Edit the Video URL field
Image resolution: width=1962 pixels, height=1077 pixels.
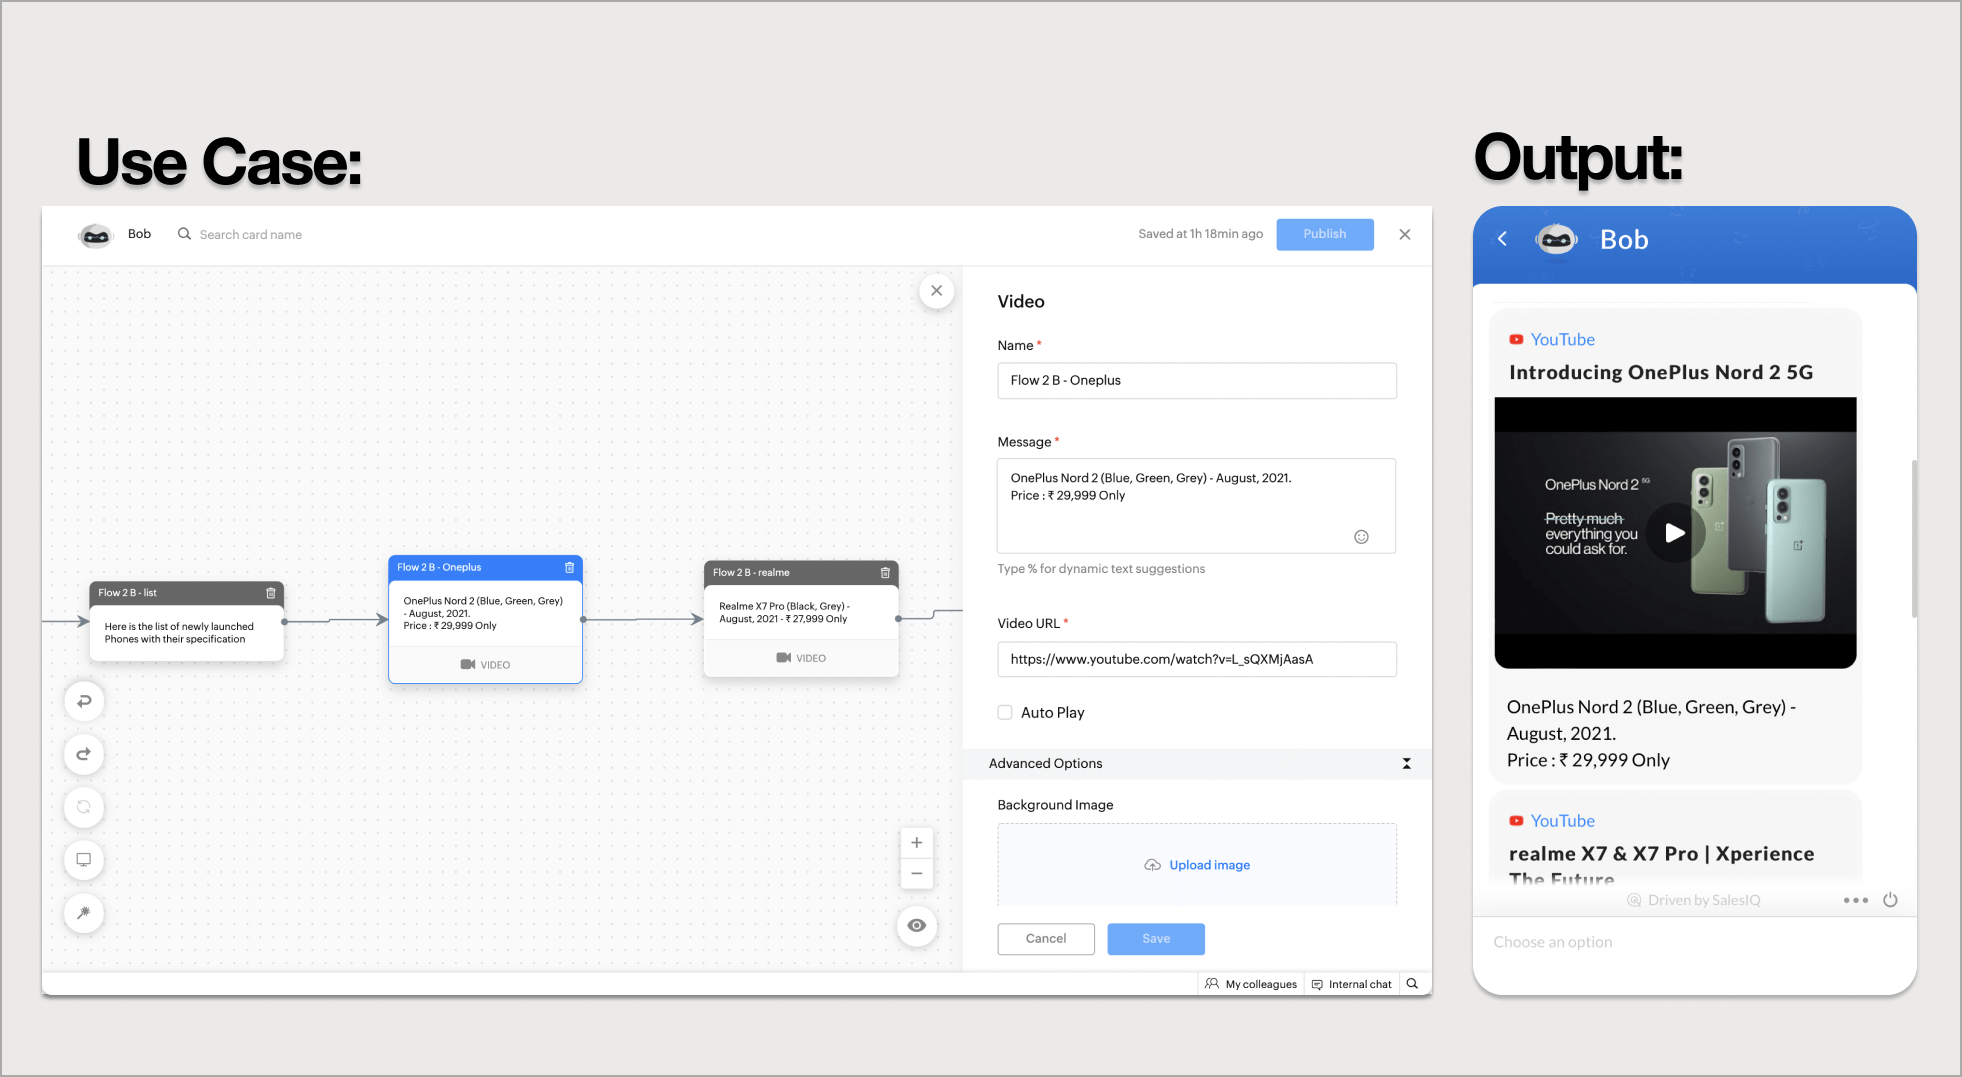pyautogui.click(x=1196, y=659)
